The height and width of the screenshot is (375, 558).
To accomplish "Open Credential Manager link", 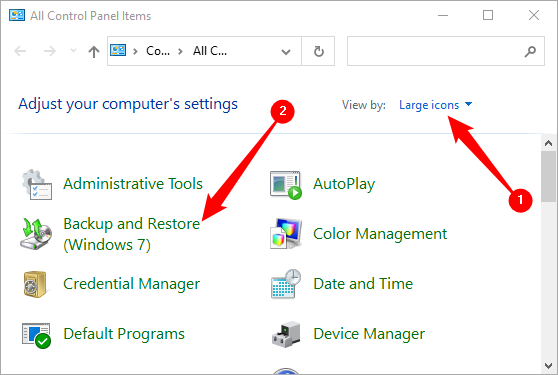I will coord(131,284).
